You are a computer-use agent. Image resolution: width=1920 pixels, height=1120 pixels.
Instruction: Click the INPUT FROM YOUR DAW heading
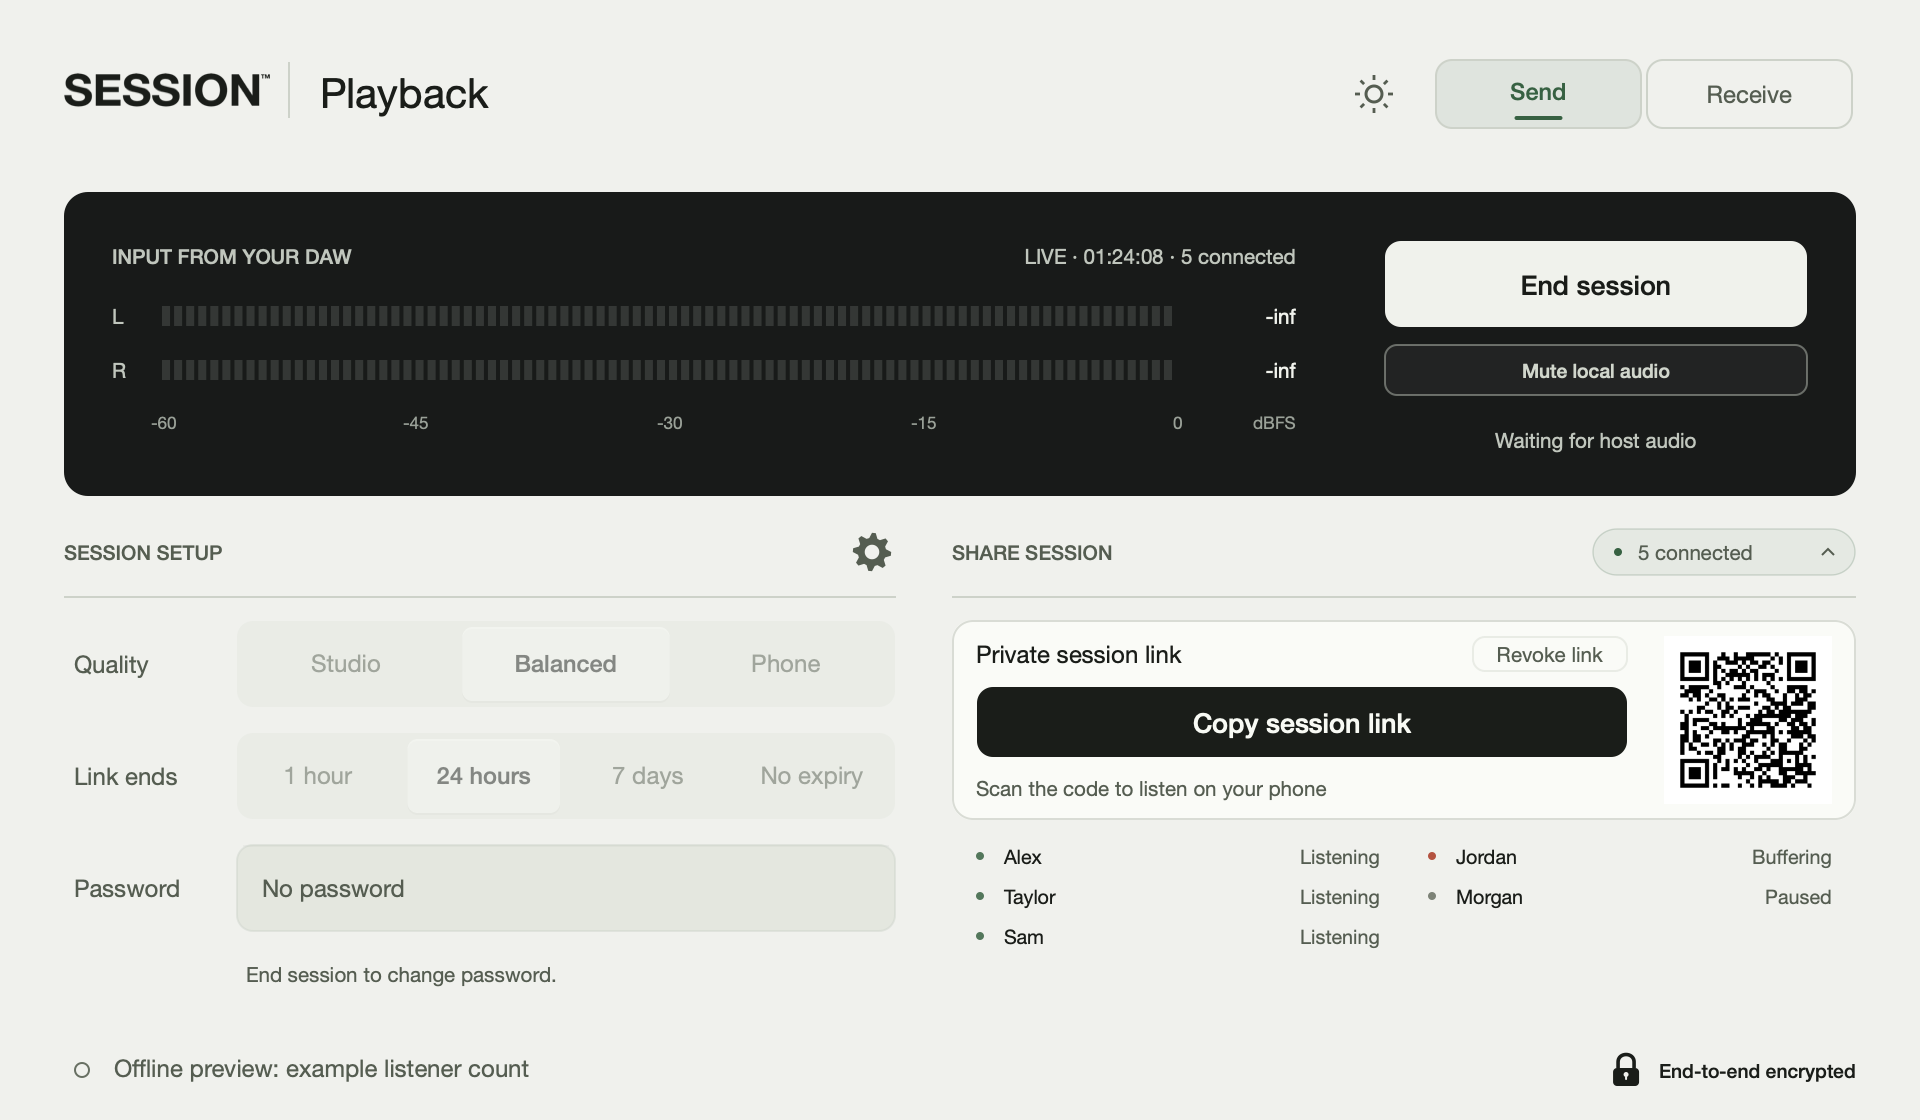232,257
